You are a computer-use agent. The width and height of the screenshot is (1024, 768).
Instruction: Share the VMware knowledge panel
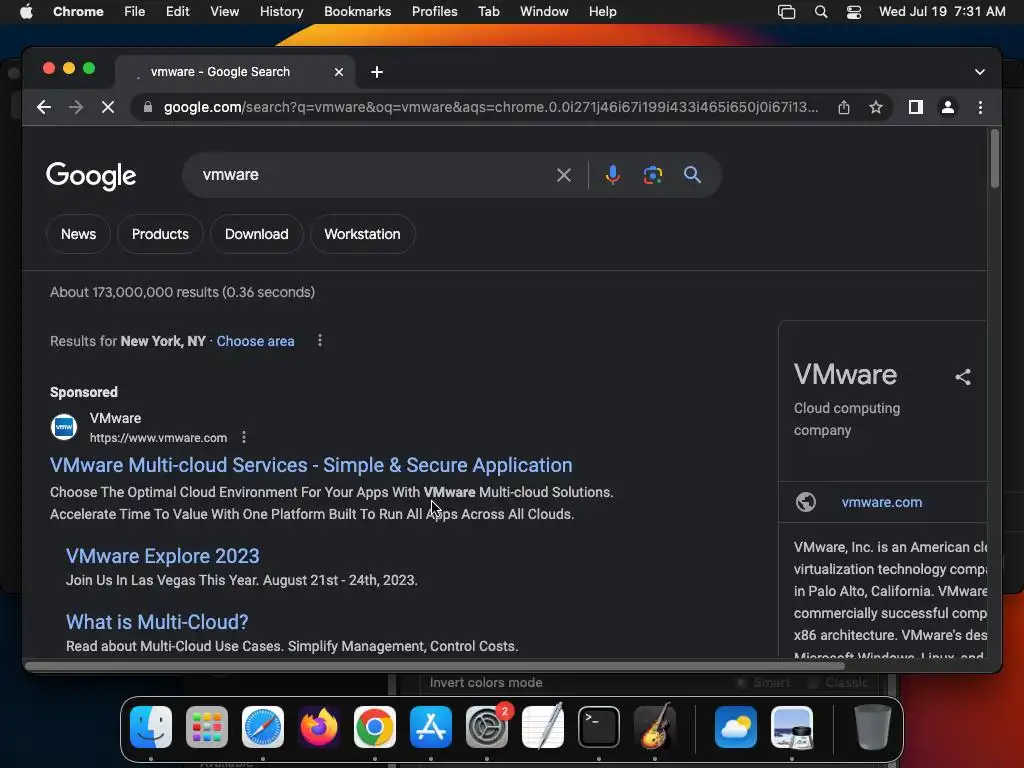pos(963,377)
